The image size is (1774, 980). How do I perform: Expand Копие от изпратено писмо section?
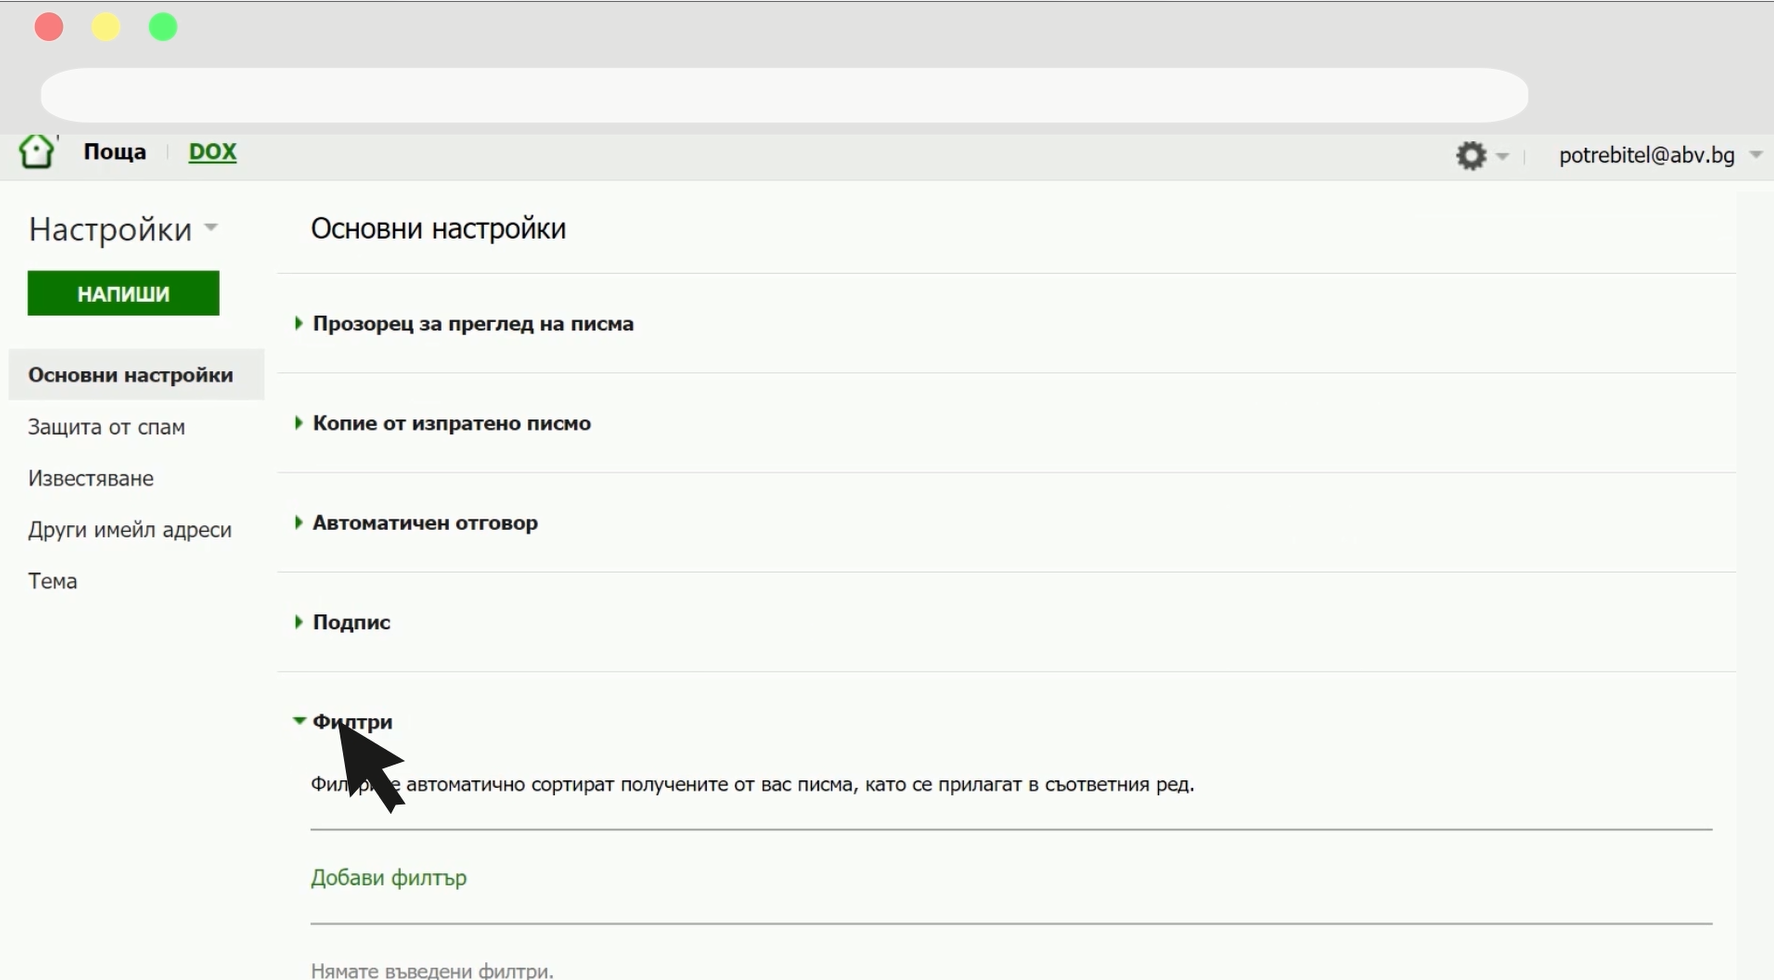click(443, 423)
